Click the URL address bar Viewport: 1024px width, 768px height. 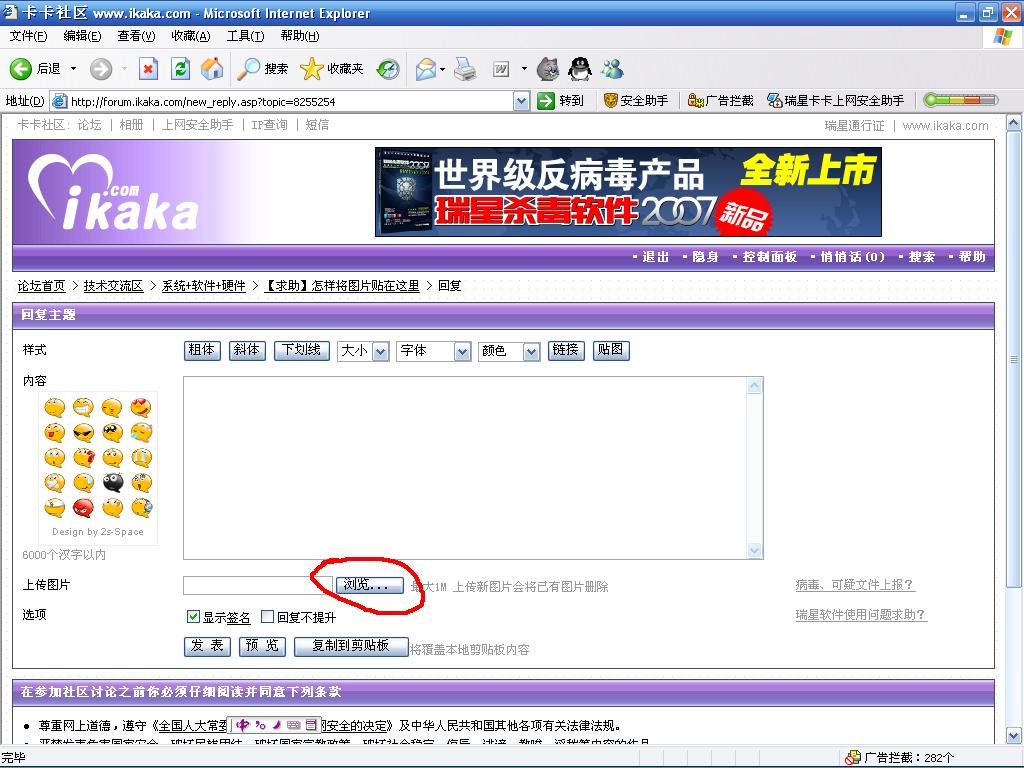coord(291,101)
